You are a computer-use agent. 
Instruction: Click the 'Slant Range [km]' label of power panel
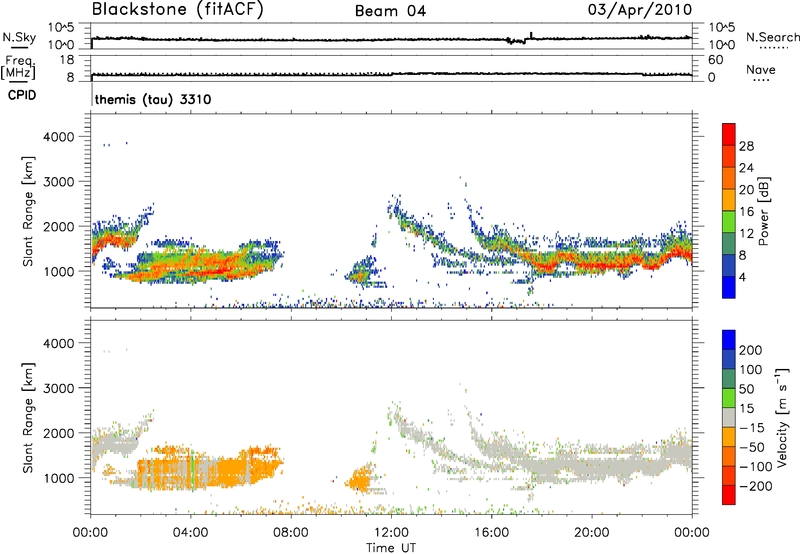point(28,211)
